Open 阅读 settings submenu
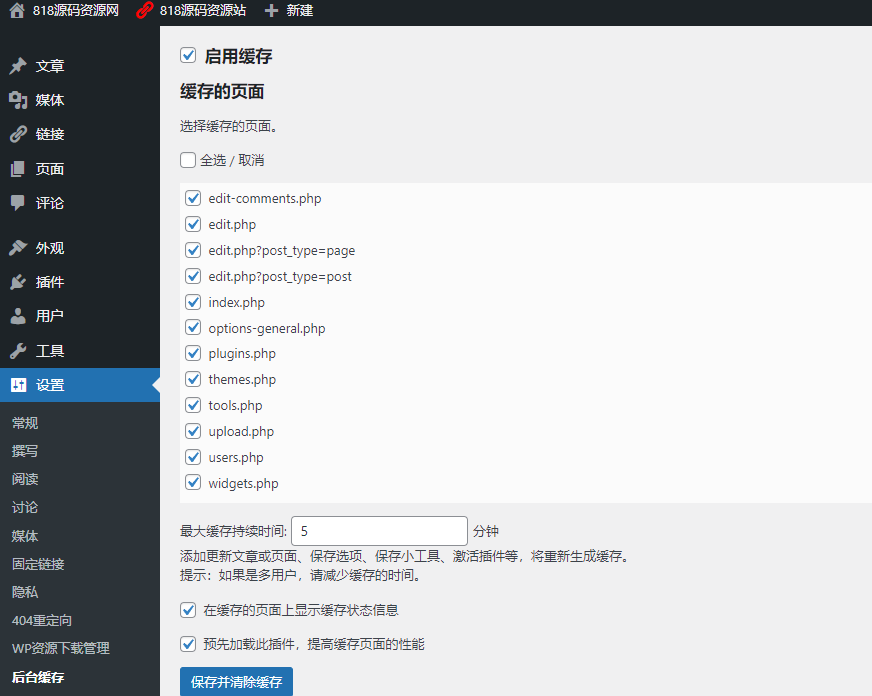The width and height of the screenshot is (872, 696). point(25,479)
